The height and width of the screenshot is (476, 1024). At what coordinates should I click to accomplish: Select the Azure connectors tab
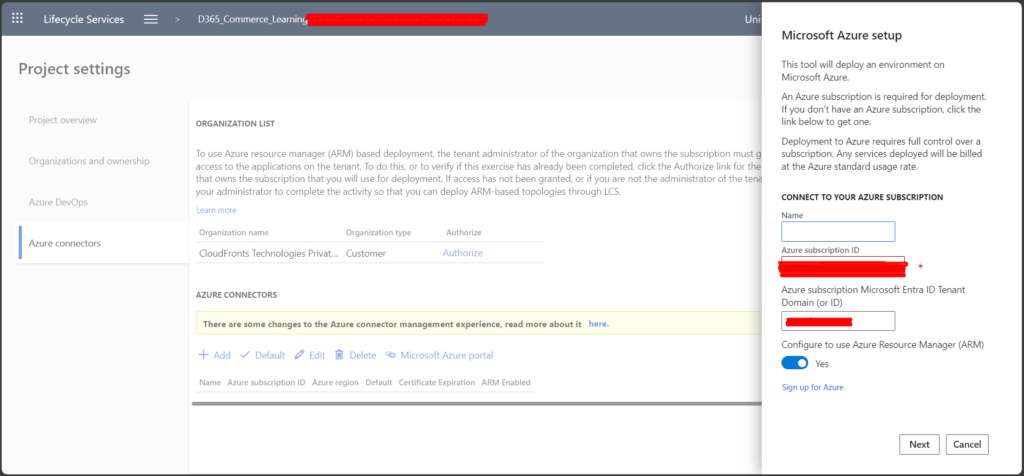pos(65,243)
